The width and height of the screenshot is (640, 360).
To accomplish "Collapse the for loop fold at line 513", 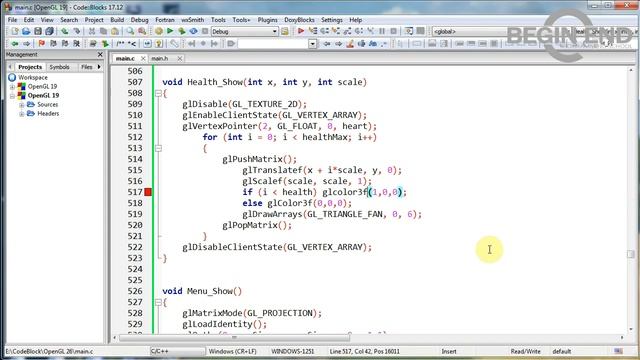I will tap(158, 149).
